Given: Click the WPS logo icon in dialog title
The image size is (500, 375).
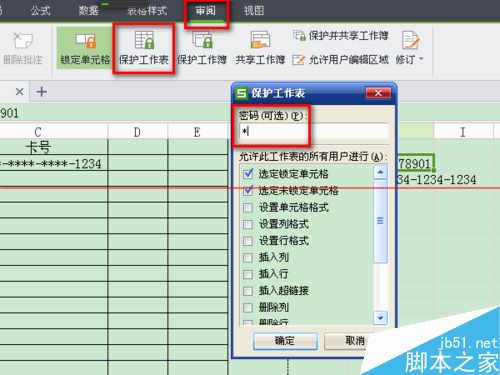Looking at the screenshot, I should click(x=242, y=93).
